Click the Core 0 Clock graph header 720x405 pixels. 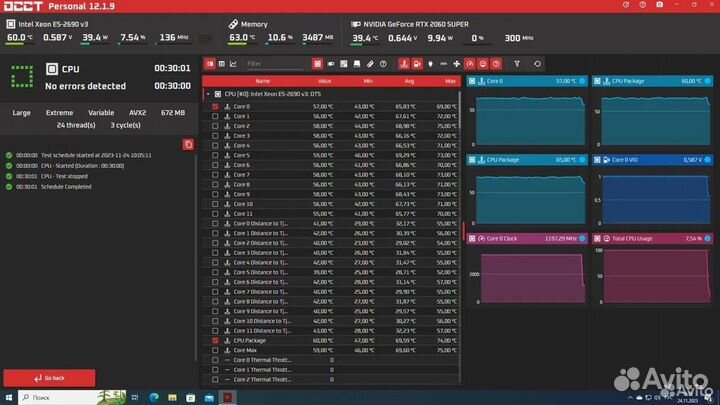[527, 239]
